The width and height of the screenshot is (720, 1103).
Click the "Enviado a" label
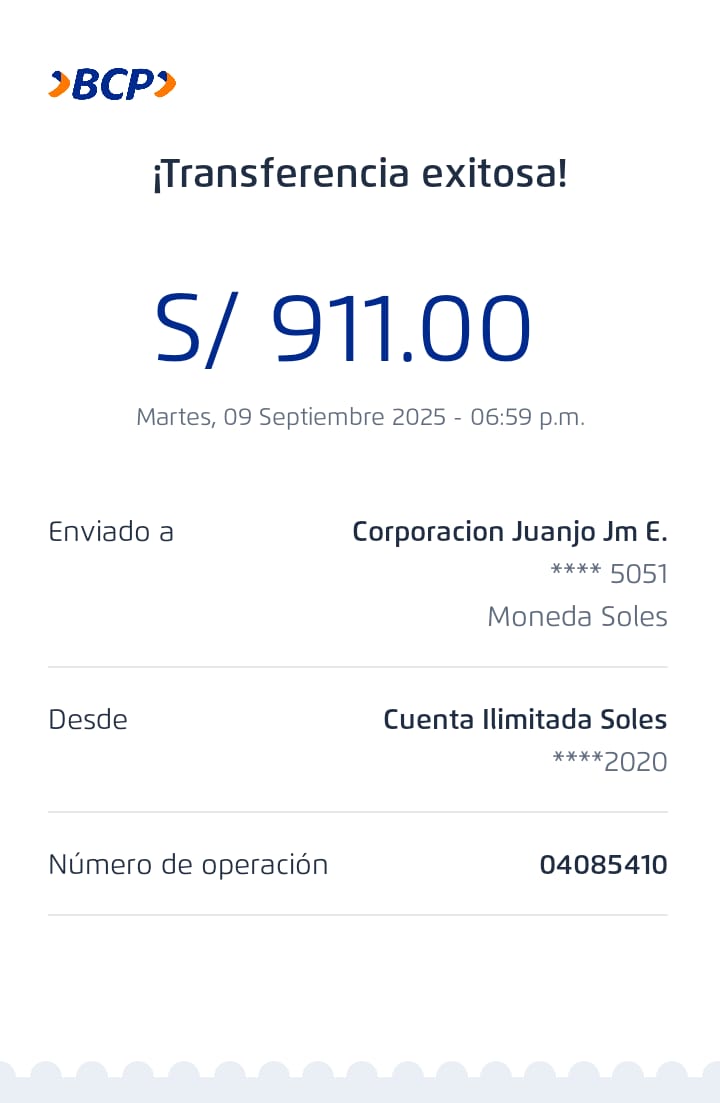(111, 532)
